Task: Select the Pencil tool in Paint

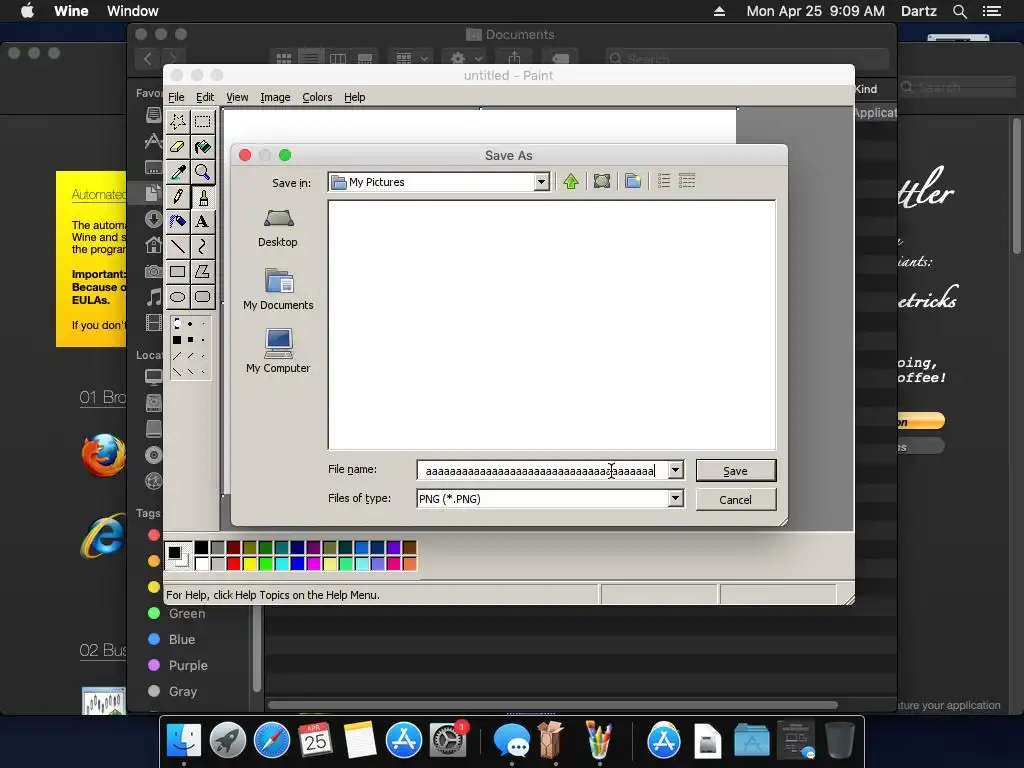Action: point(178,197)
